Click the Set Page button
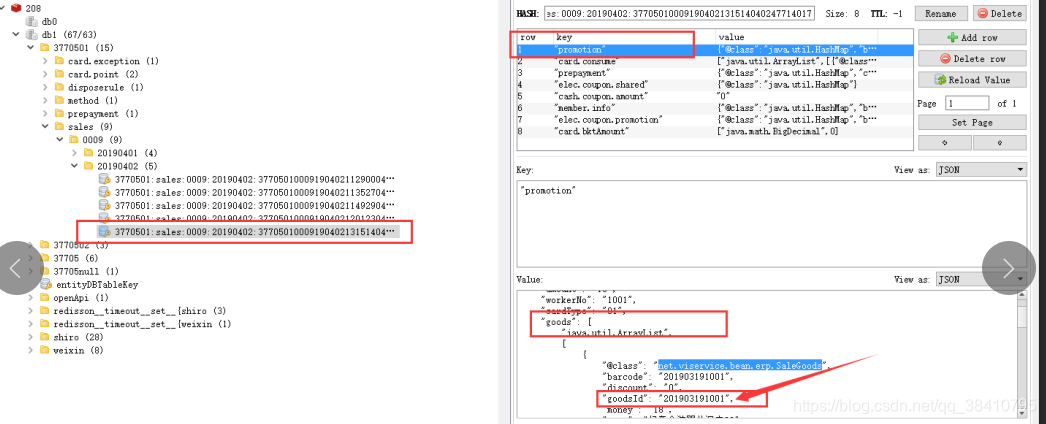The image size is (1046, 424). (972, 123)
